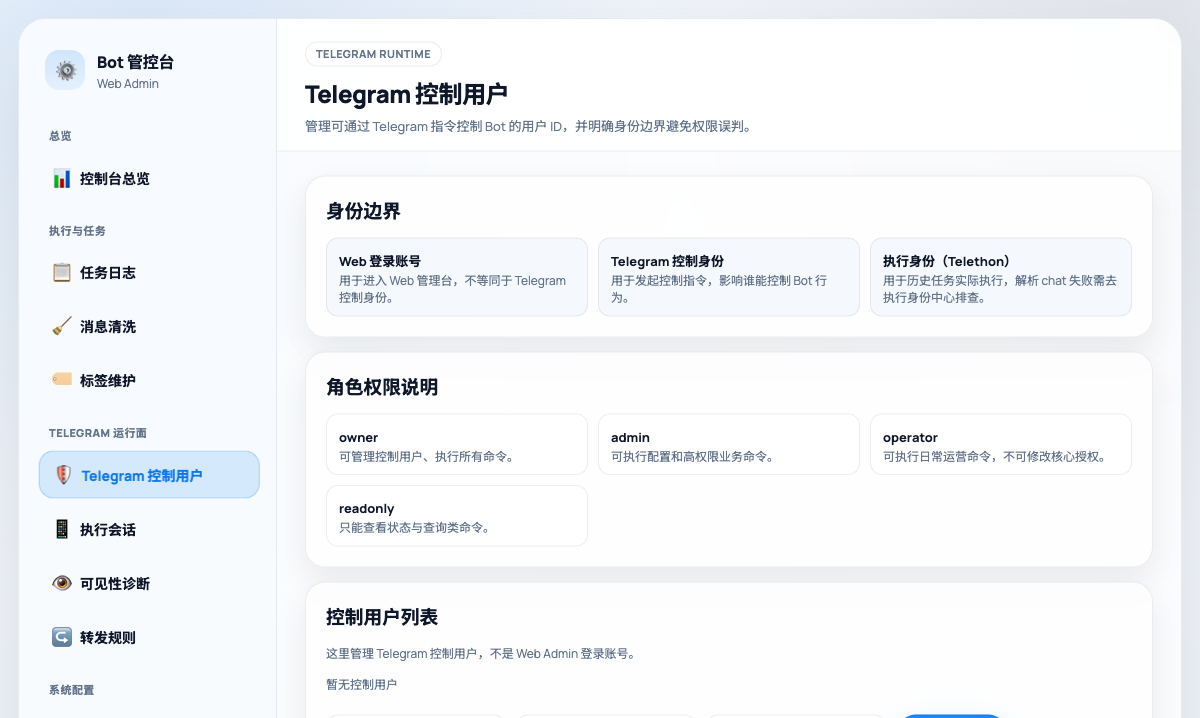The height and width of the screenshot is (718, 1200).
Task: Select the broom icon for 消息清洗
Action: coord(62,326)
